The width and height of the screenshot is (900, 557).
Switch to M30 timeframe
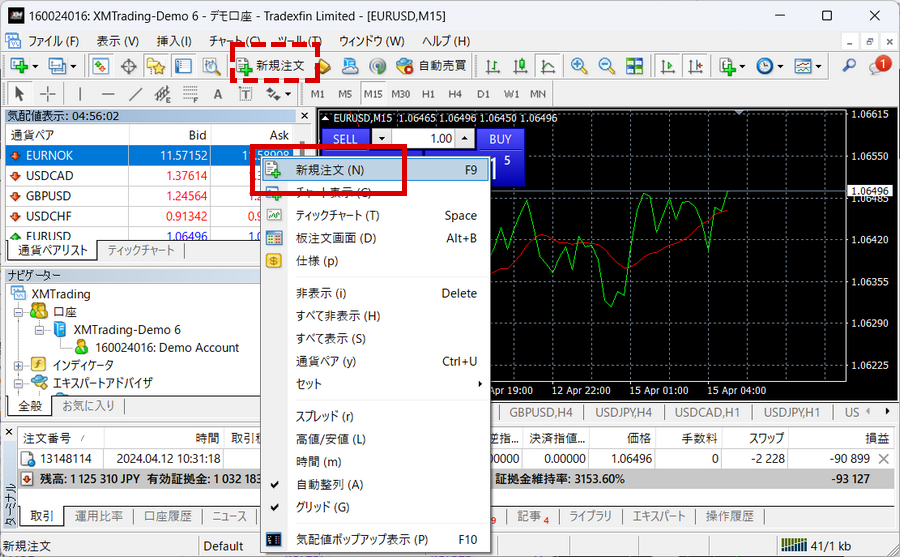(x=401, y=94)
